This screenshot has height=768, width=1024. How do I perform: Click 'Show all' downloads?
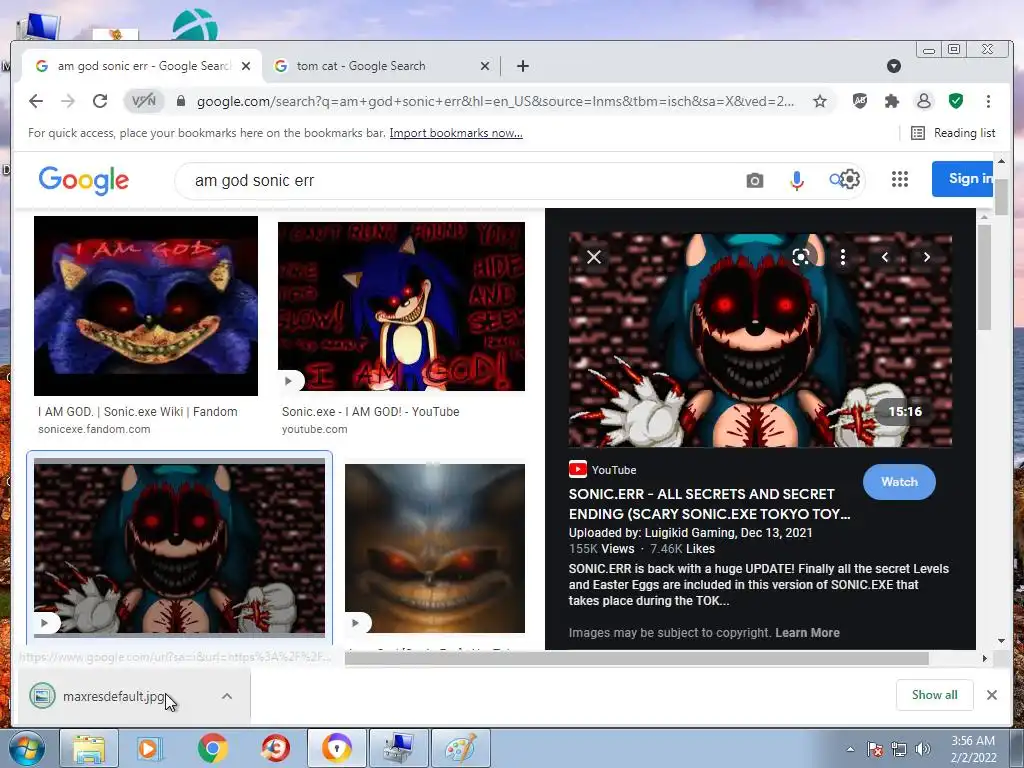click(x=935, y=695)
